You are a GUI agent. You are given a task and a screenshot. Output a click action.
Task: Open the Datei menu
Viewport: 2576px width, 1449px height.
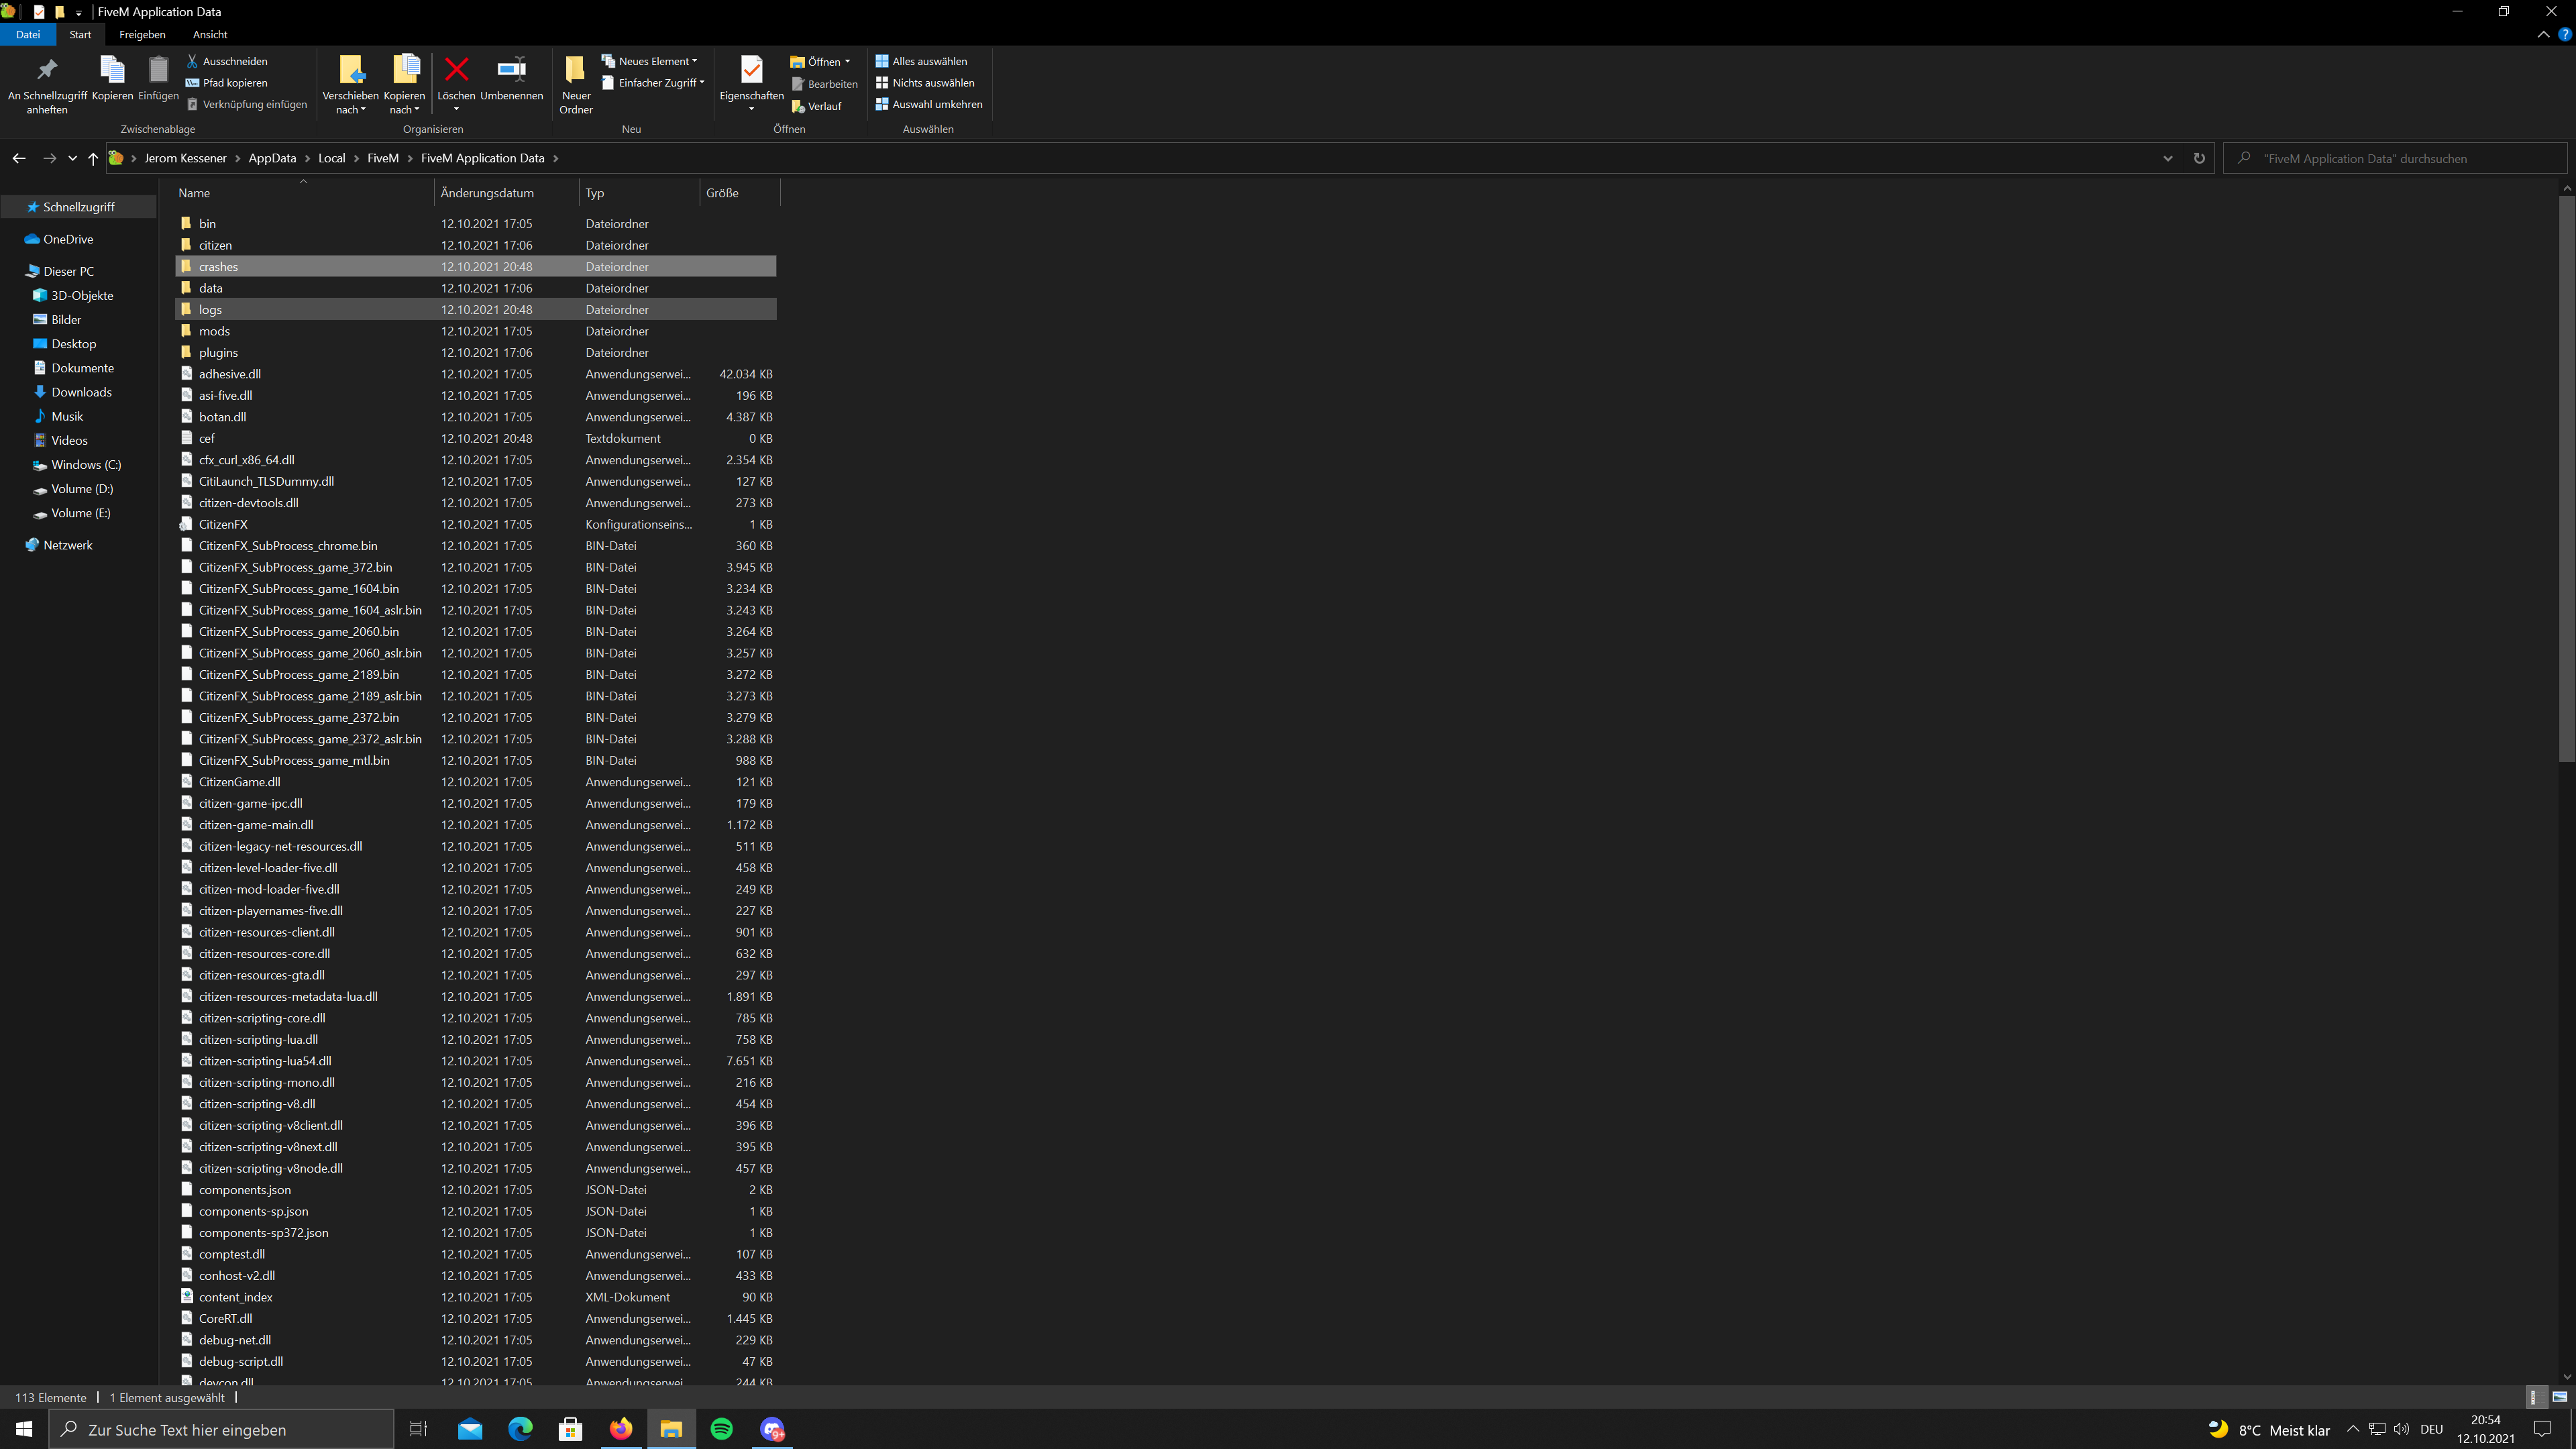pyautogui.click(x=28, y=34)
